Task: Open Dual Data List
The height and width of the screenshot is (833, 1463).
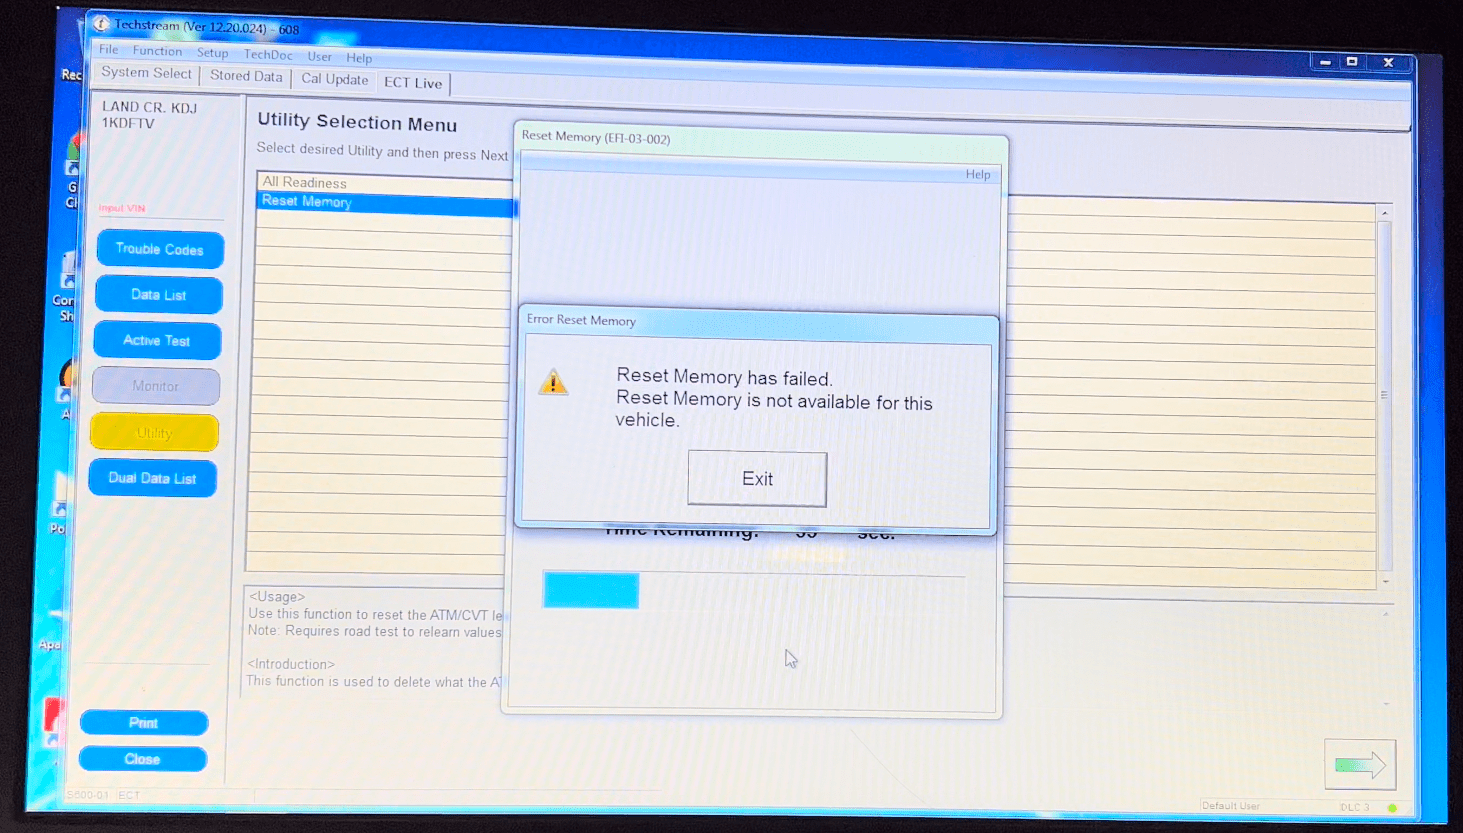Action: tap(152, 478)
